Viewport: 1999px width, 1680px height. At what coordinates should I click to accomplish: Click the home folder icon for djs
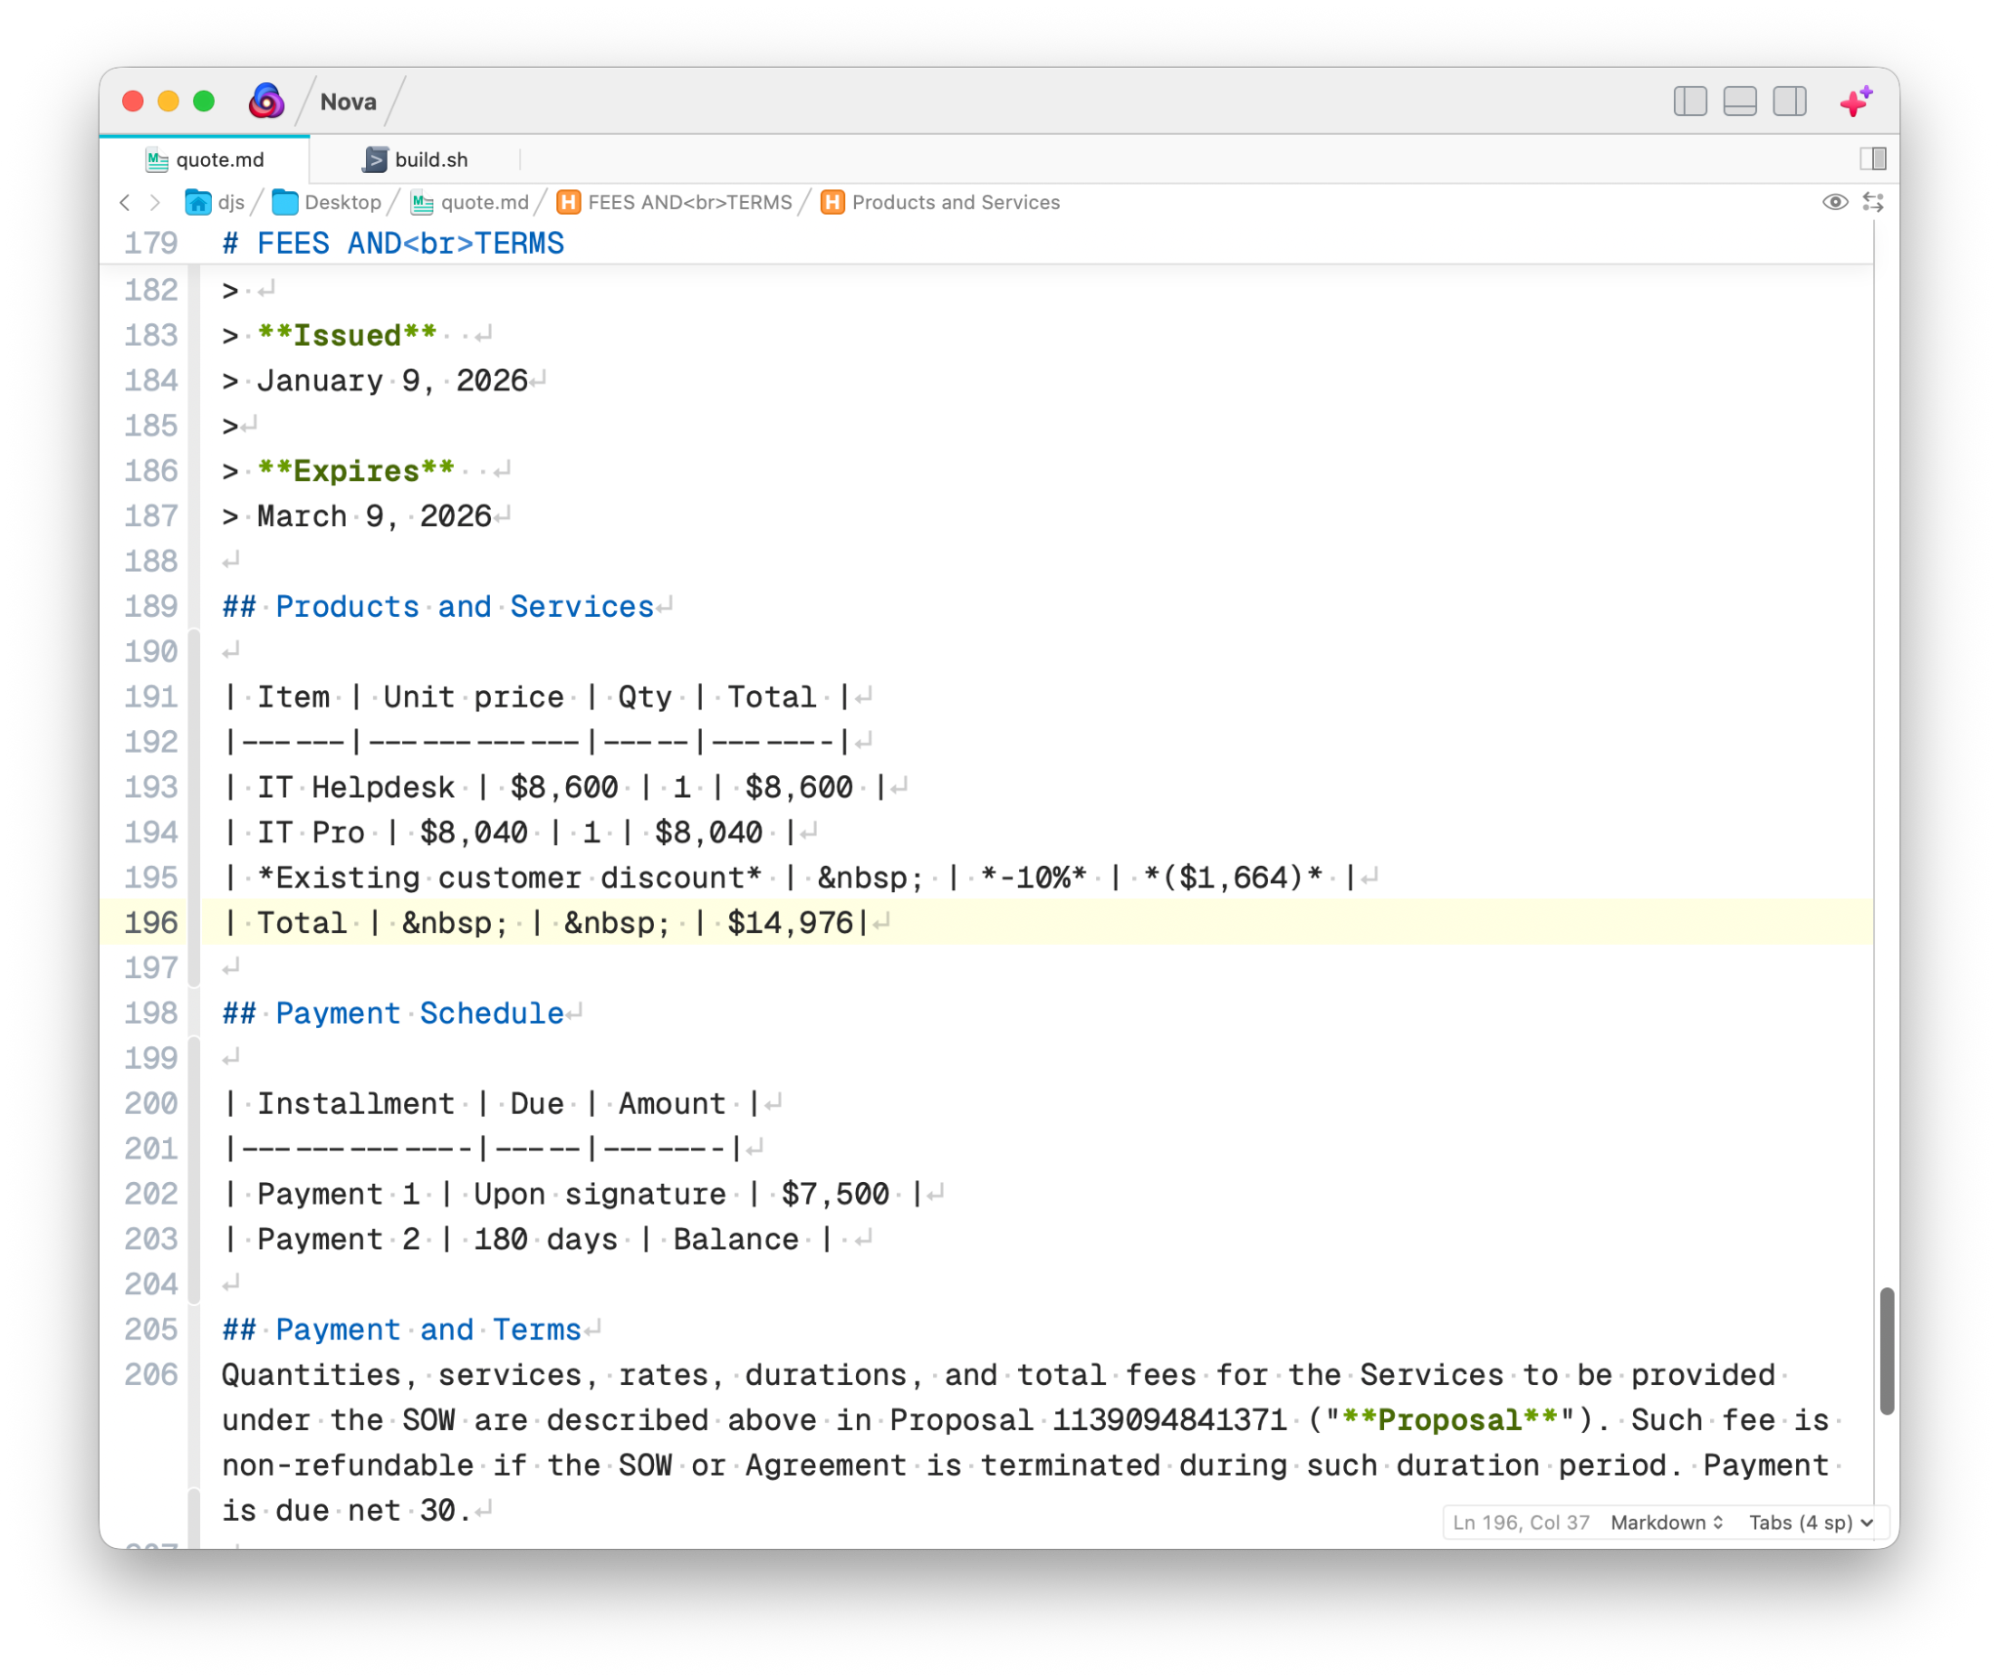(x=198, y=203)
